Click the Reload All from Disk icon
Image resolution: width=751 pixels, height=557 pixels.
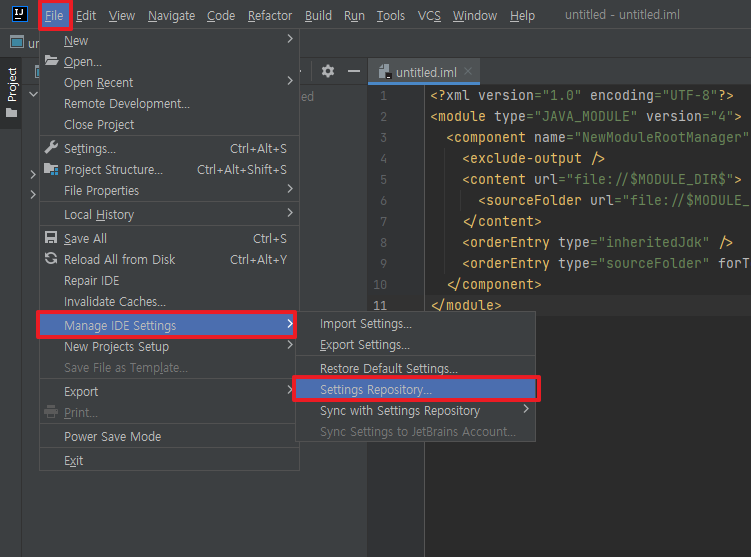coord(51,259)
